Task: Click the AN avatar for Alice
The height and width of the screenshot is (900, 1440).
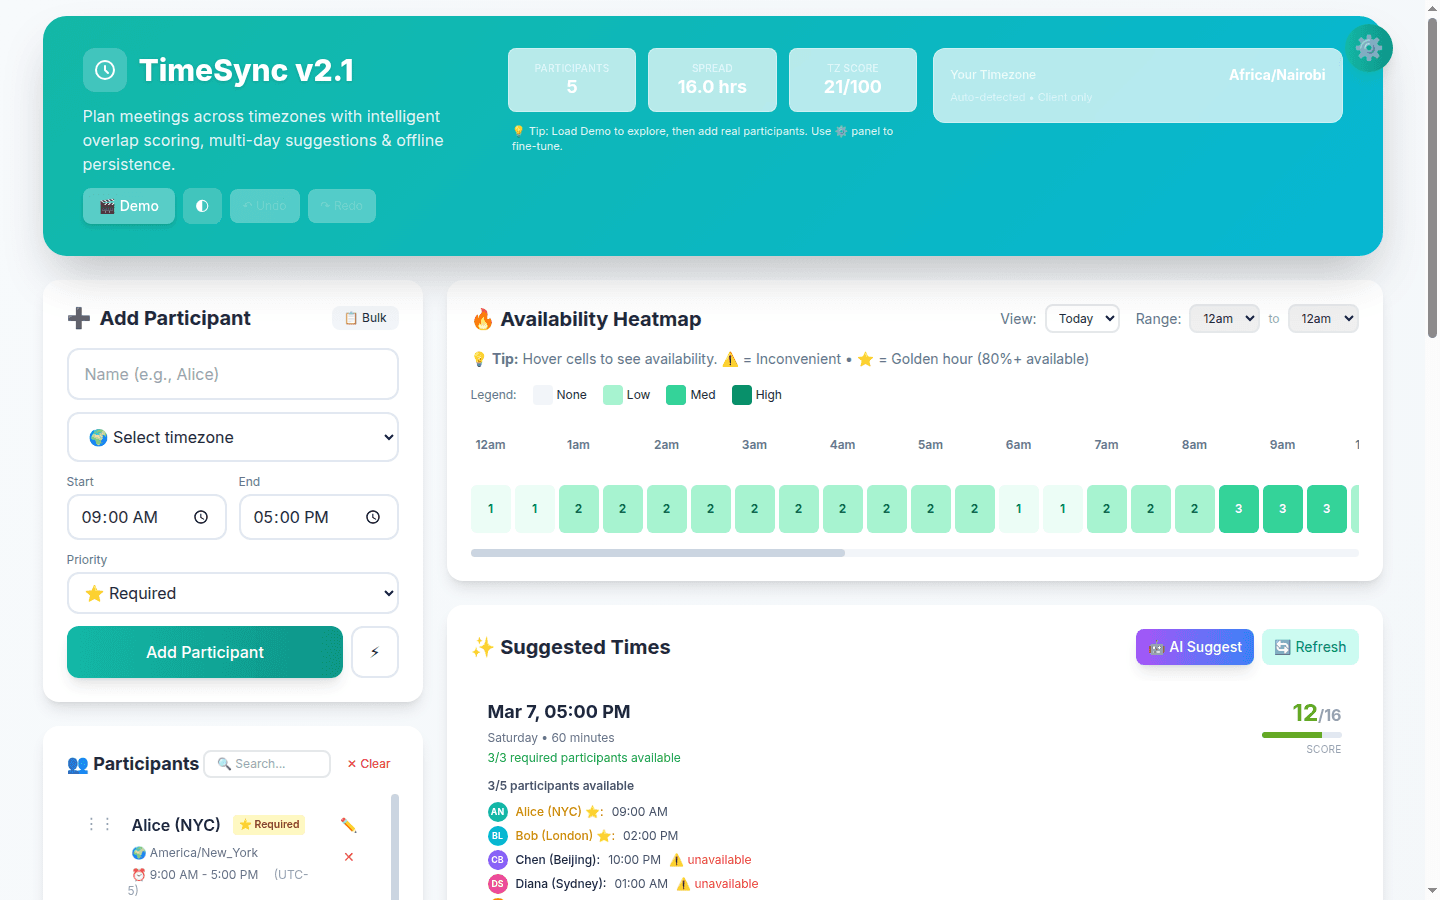Action: tap(497, 812)
